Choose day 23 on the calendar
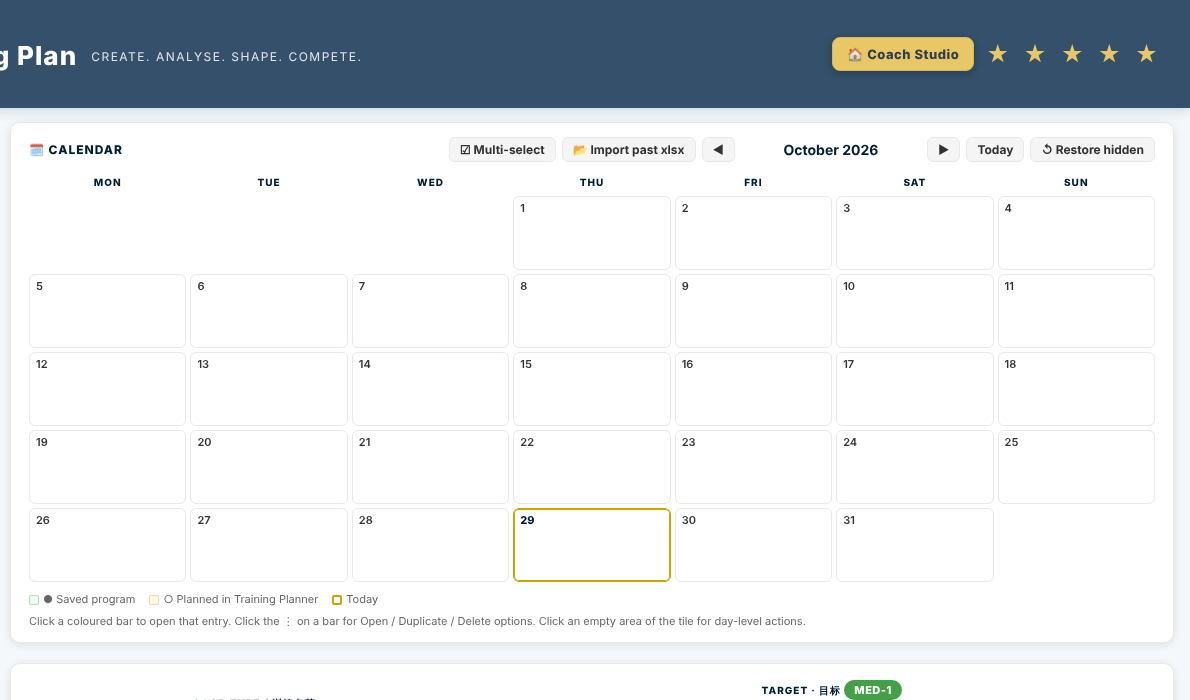Viewport: 1190px width, 700px height. coord(753,467)
